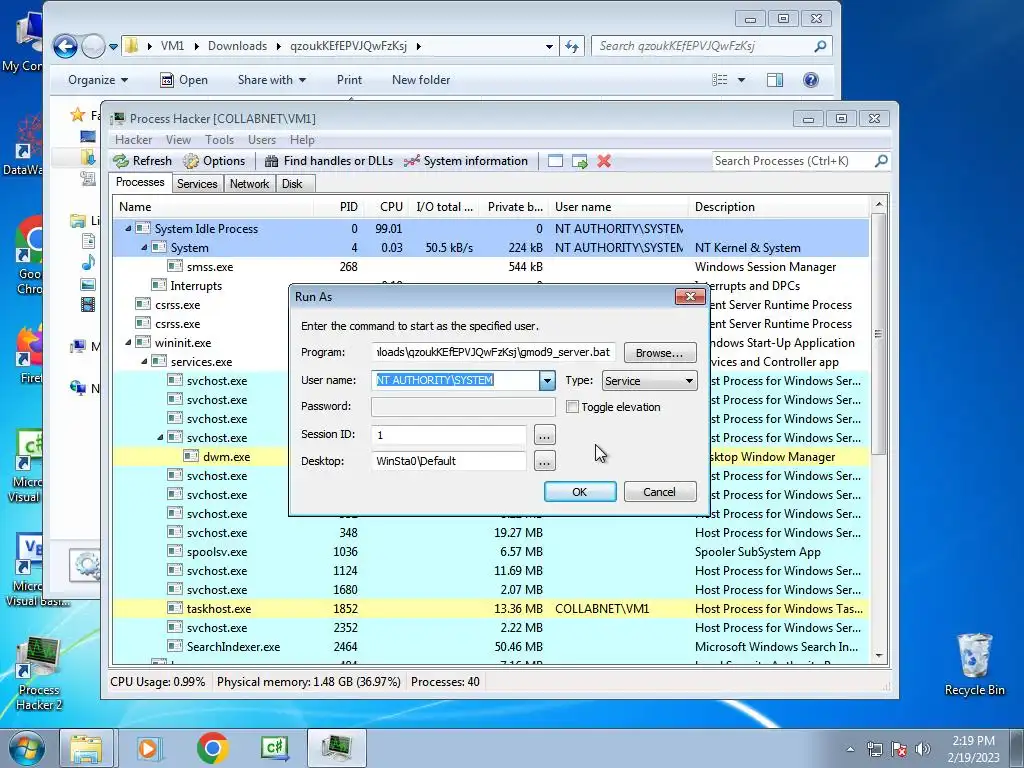Click Explorer search magnifier icon
The height and width of the screenshot is (768, 1024).
820,46
